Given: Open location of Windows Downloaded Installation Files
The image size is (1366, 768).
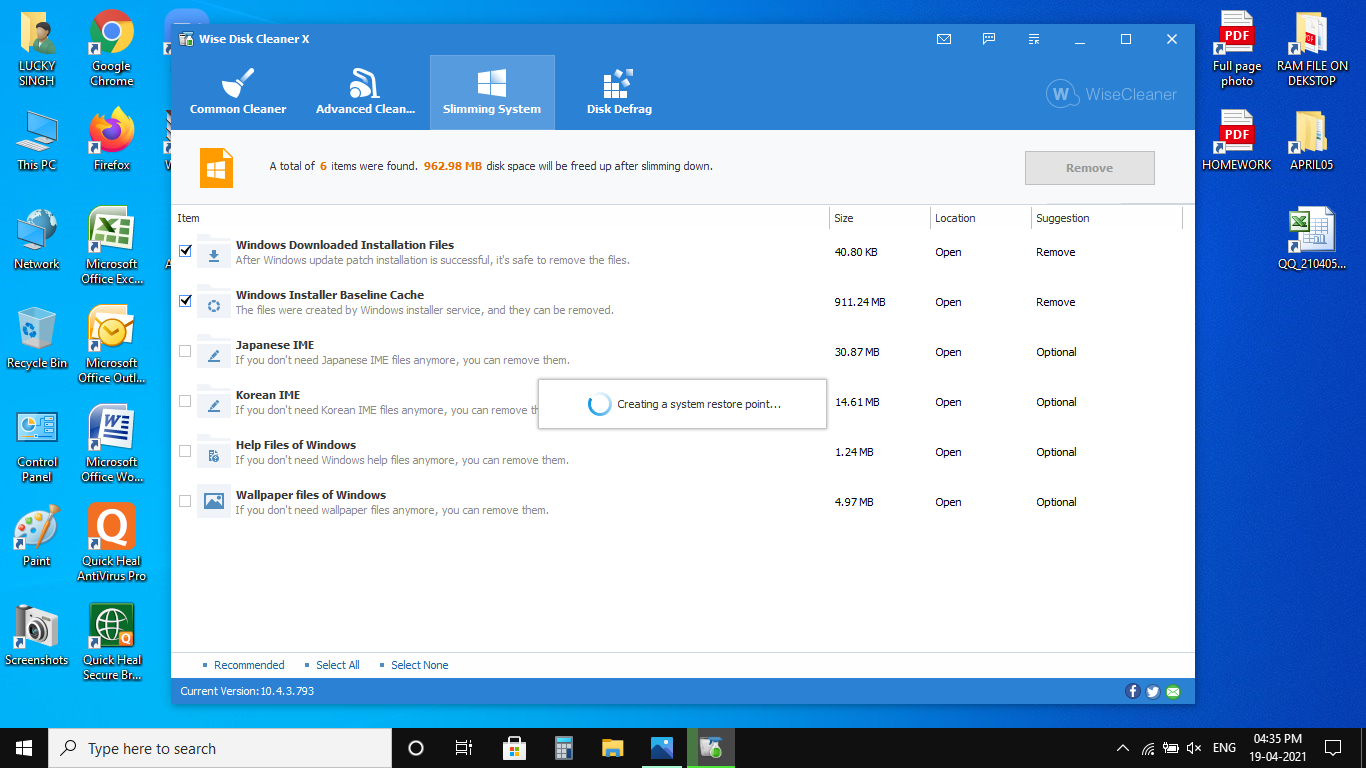Looking at the screenshot, I should pos(948,252).
